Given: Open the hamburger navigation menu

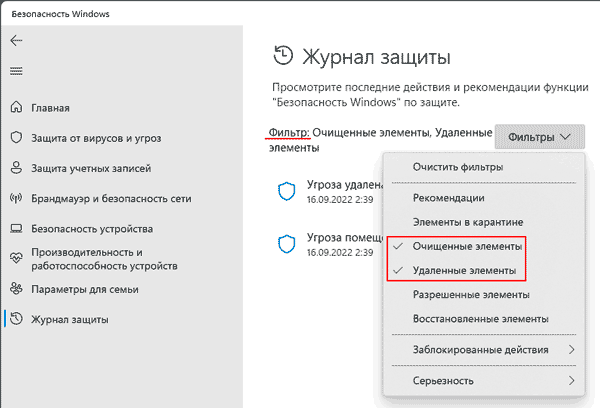Looking at the screenshot, I should pos(16,71).
